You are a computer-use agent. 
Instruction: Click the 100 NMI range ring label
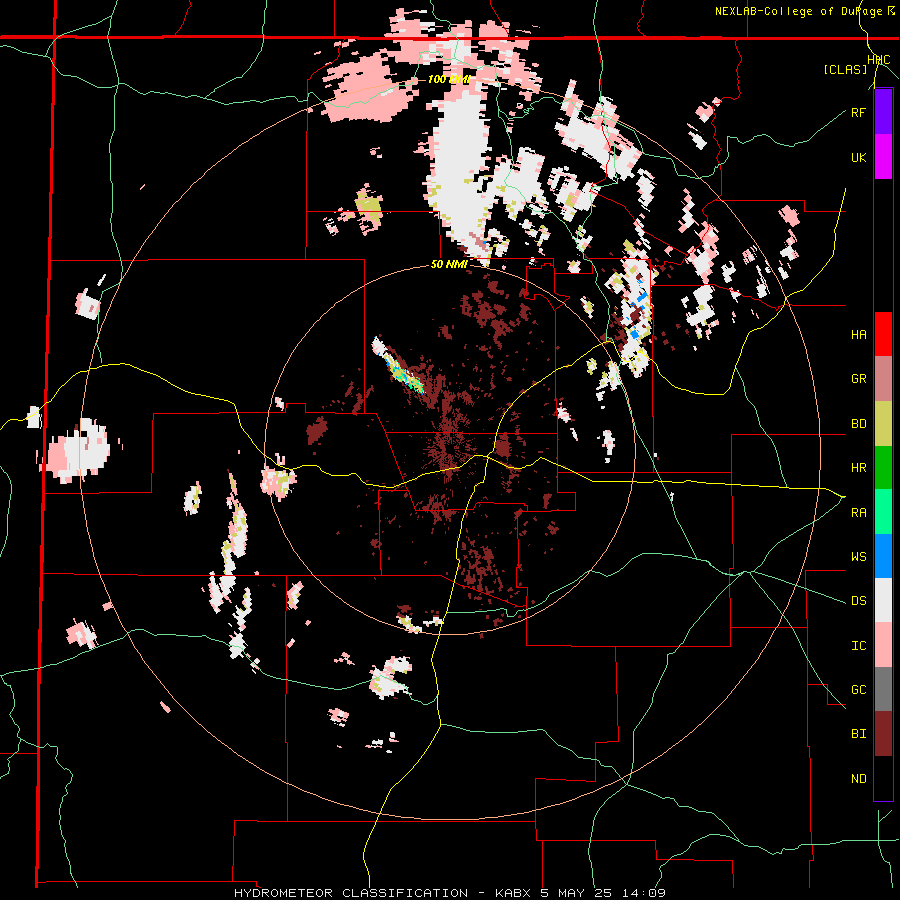click(449, 79)
